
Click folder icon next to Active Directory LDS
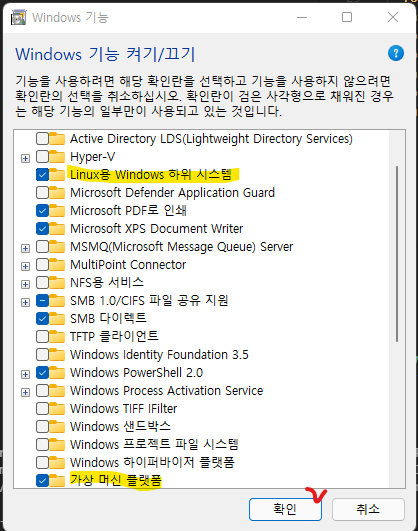(x=57, y=139)
